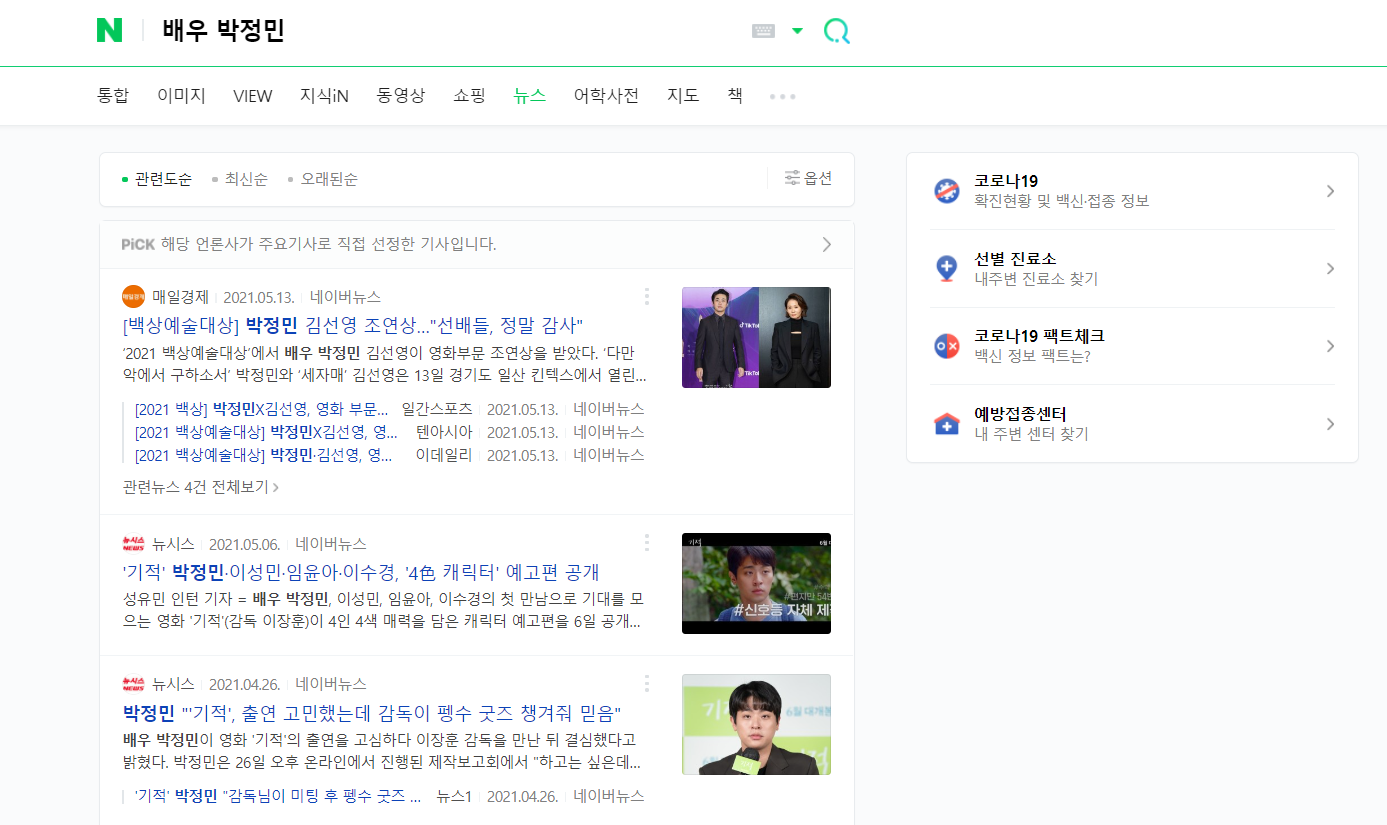Go to the 어학사전 tab
The image size is (1387, 825).
click(606, 96)
